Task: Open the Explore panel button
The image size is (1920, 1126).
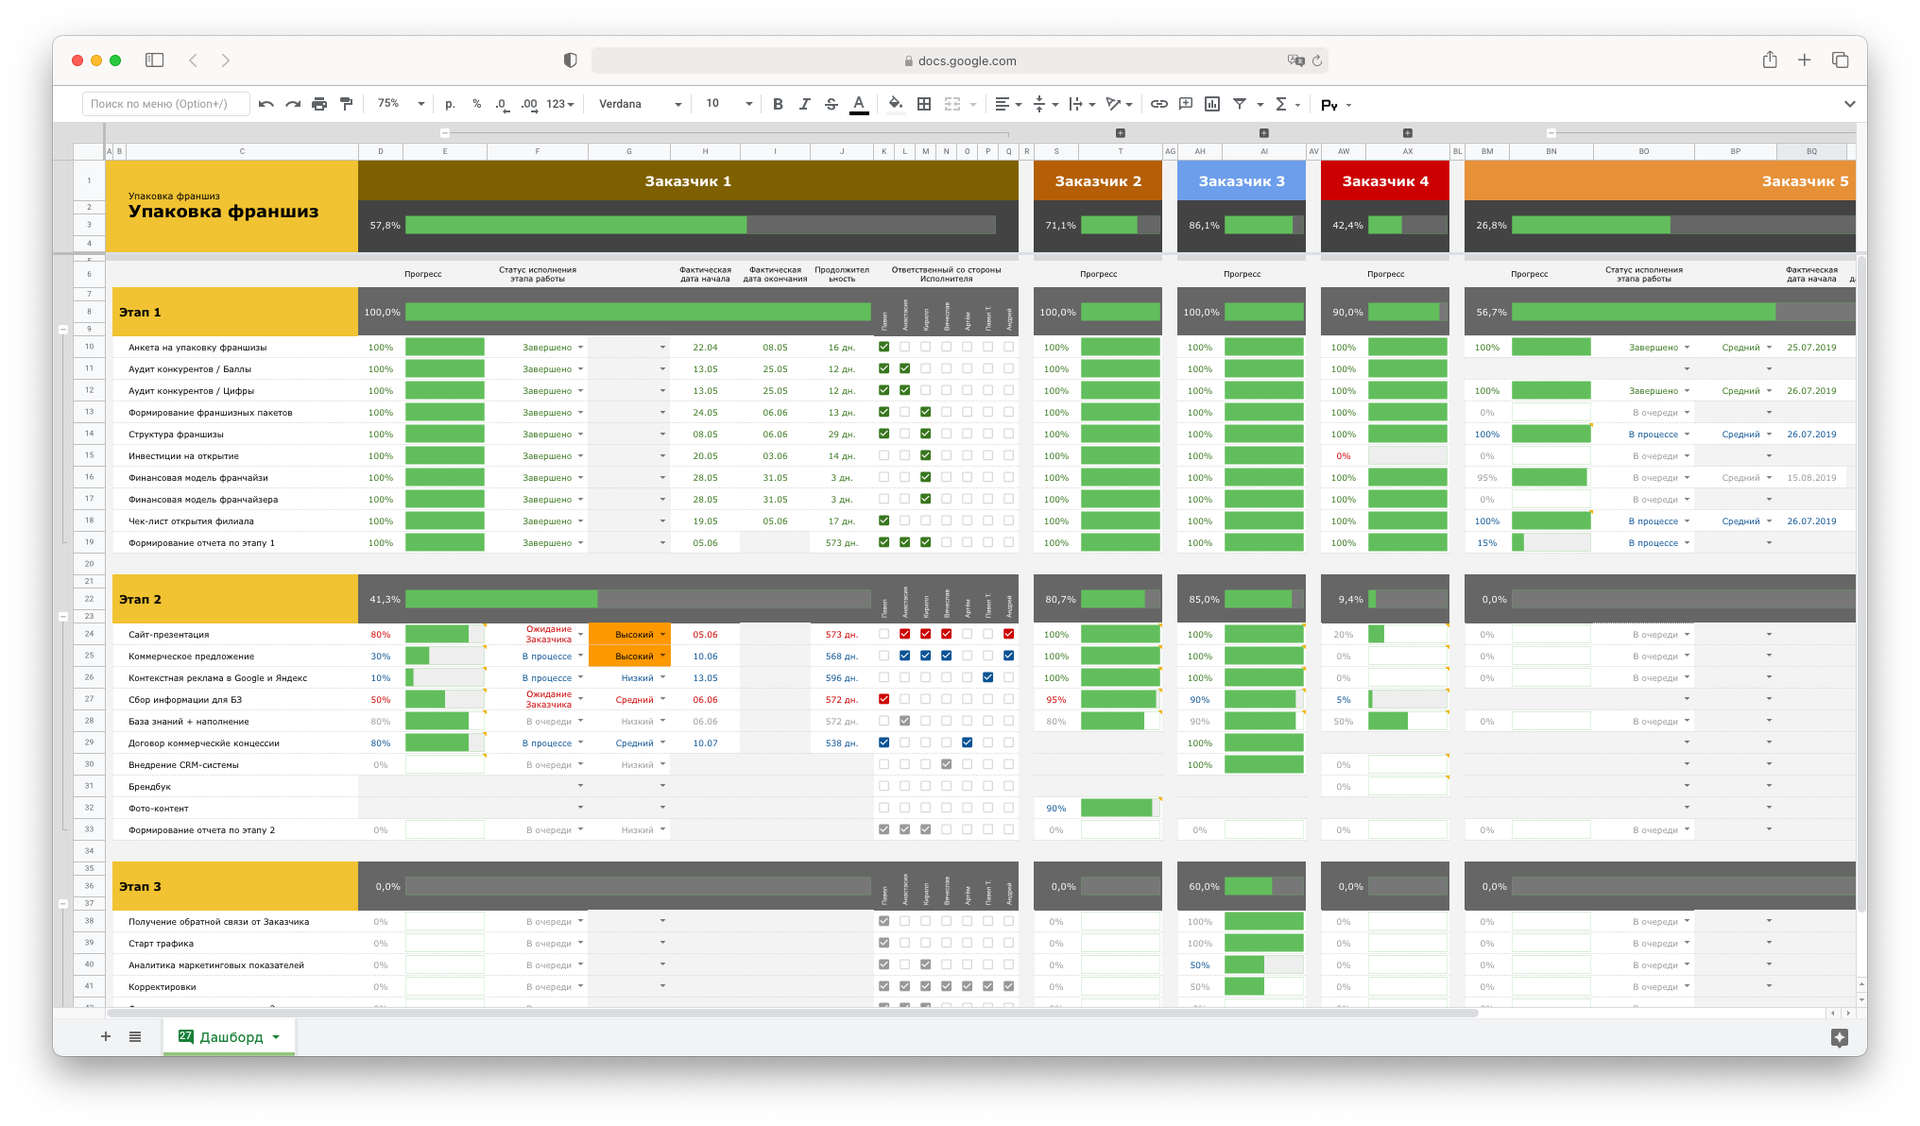Action: coord(1839,1038)
